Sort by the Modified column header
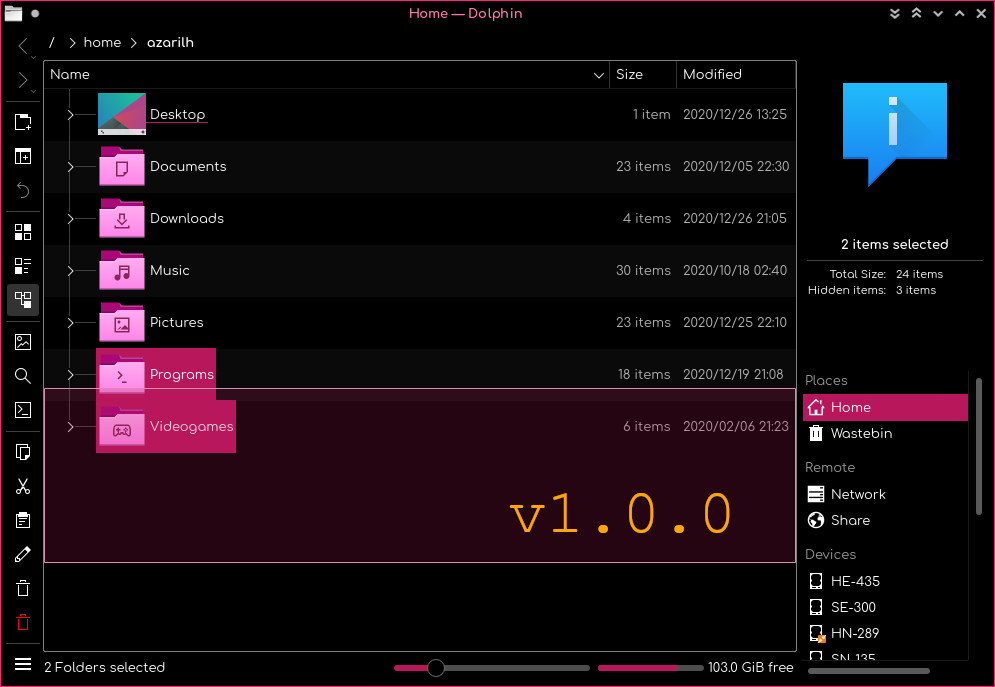Screen dimensions: 995x687 coord(735,74)
